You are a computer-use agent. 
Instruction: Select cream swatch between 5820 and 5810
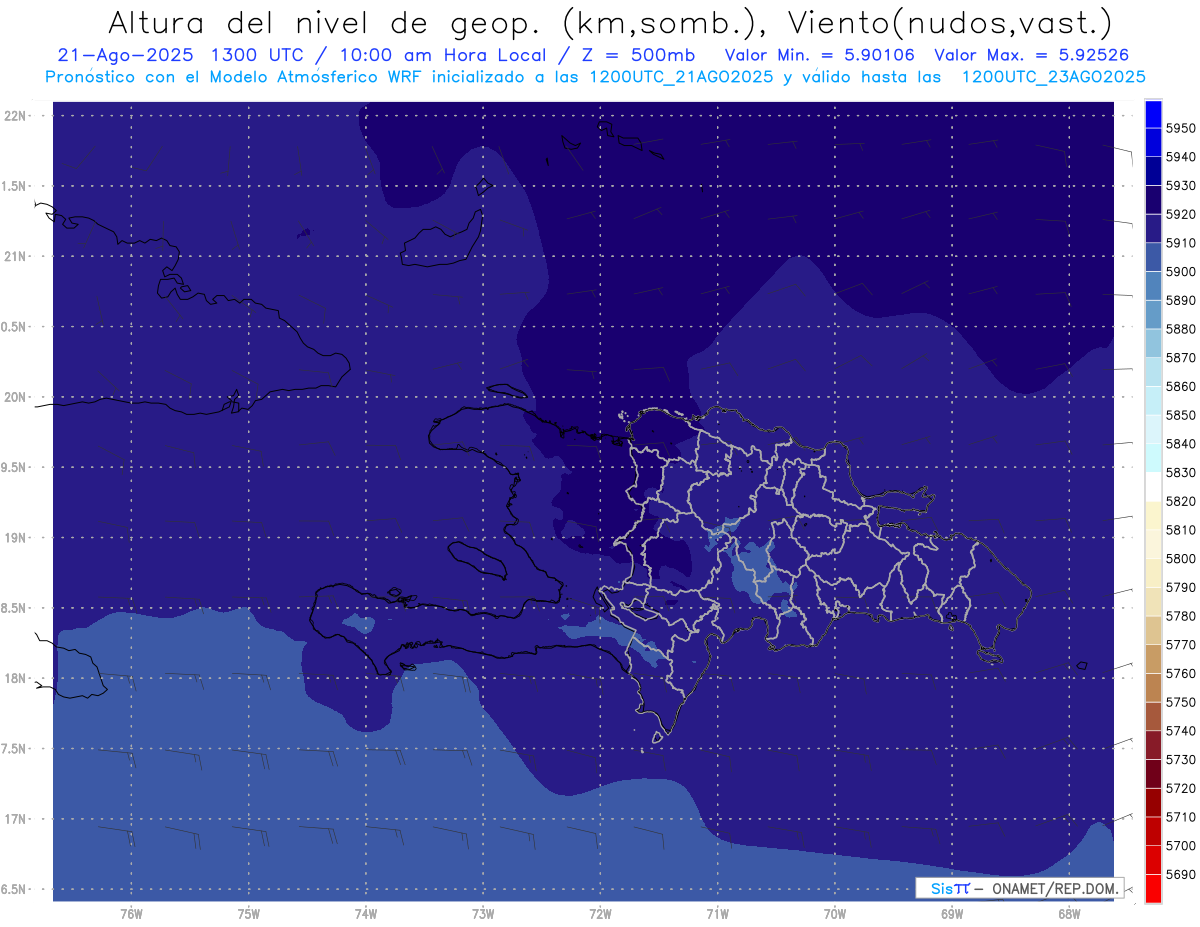[x=1153, y=515]
